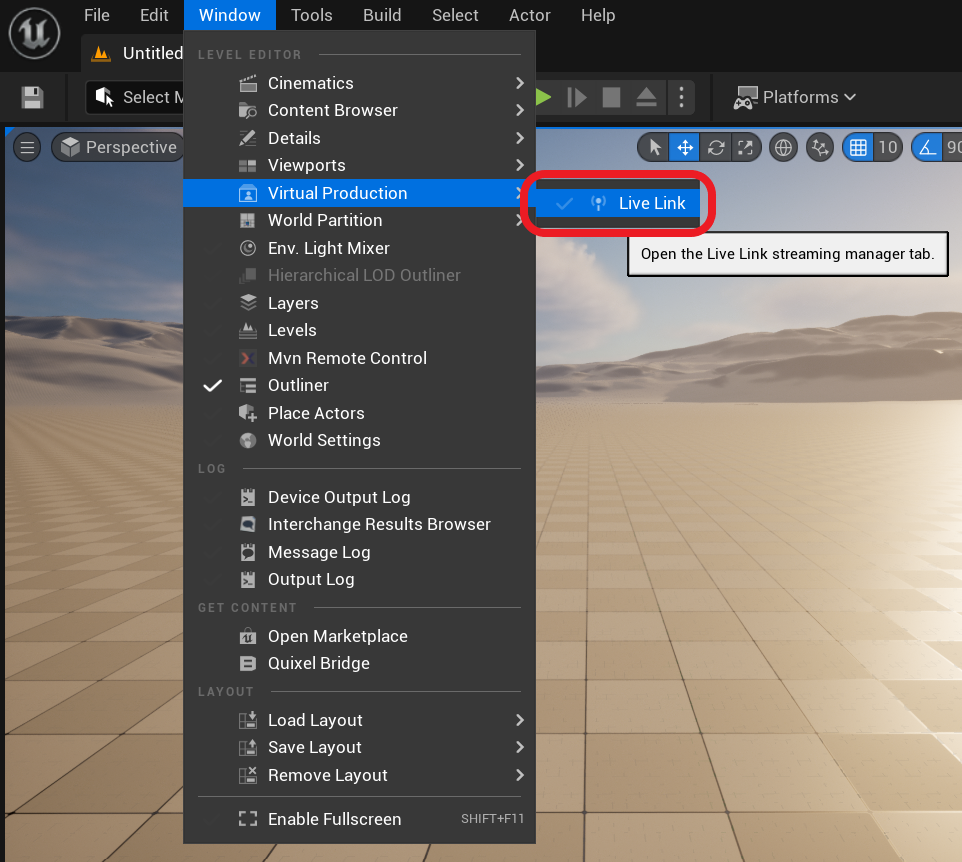
Task: Open the surface snapping settings icon
Action: (x=818, y=147)
